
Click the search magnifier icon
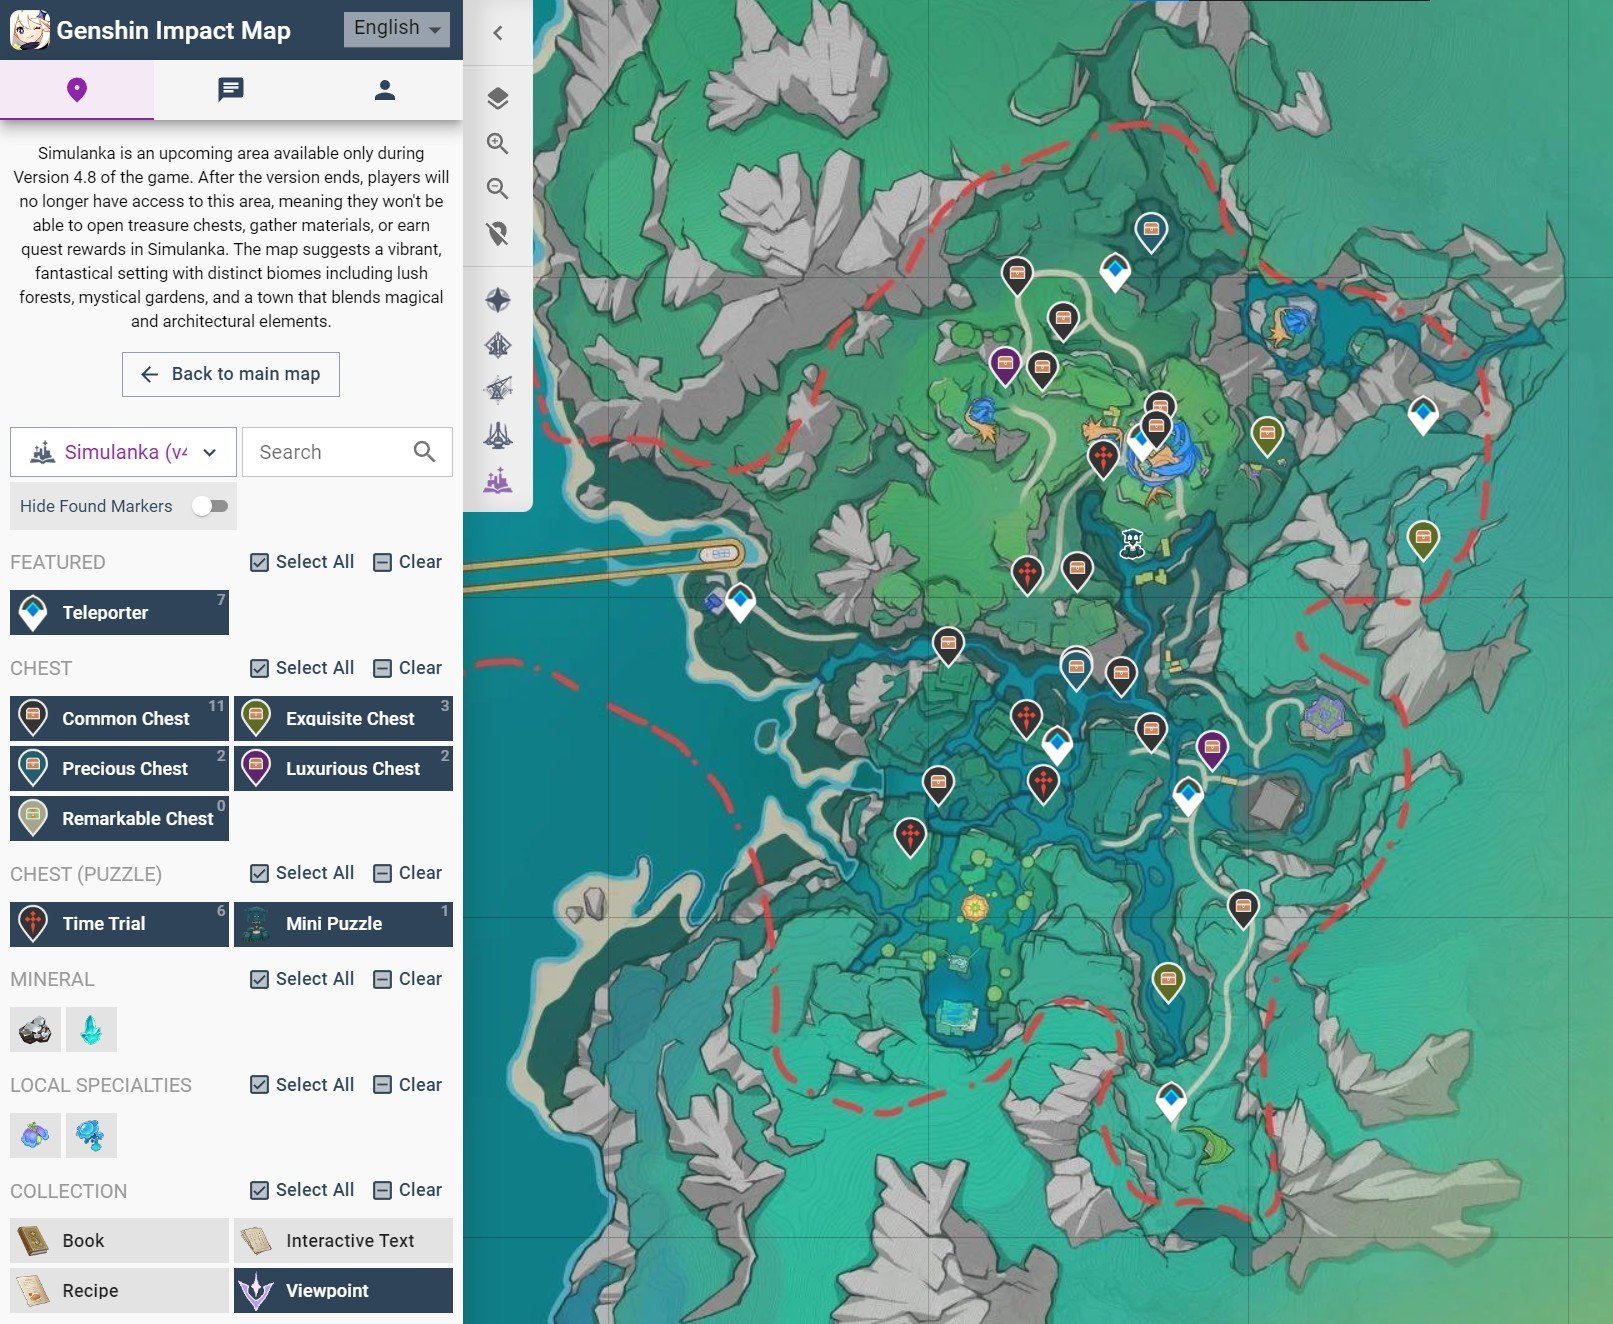tap(424, 452)
